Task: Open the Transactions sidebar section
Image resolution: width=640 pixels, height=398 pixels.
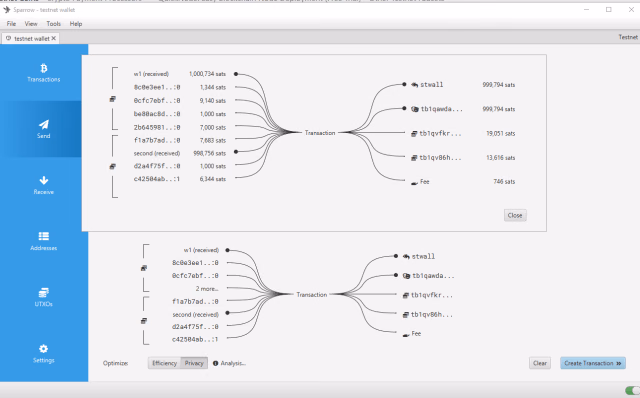Action: 44,73
